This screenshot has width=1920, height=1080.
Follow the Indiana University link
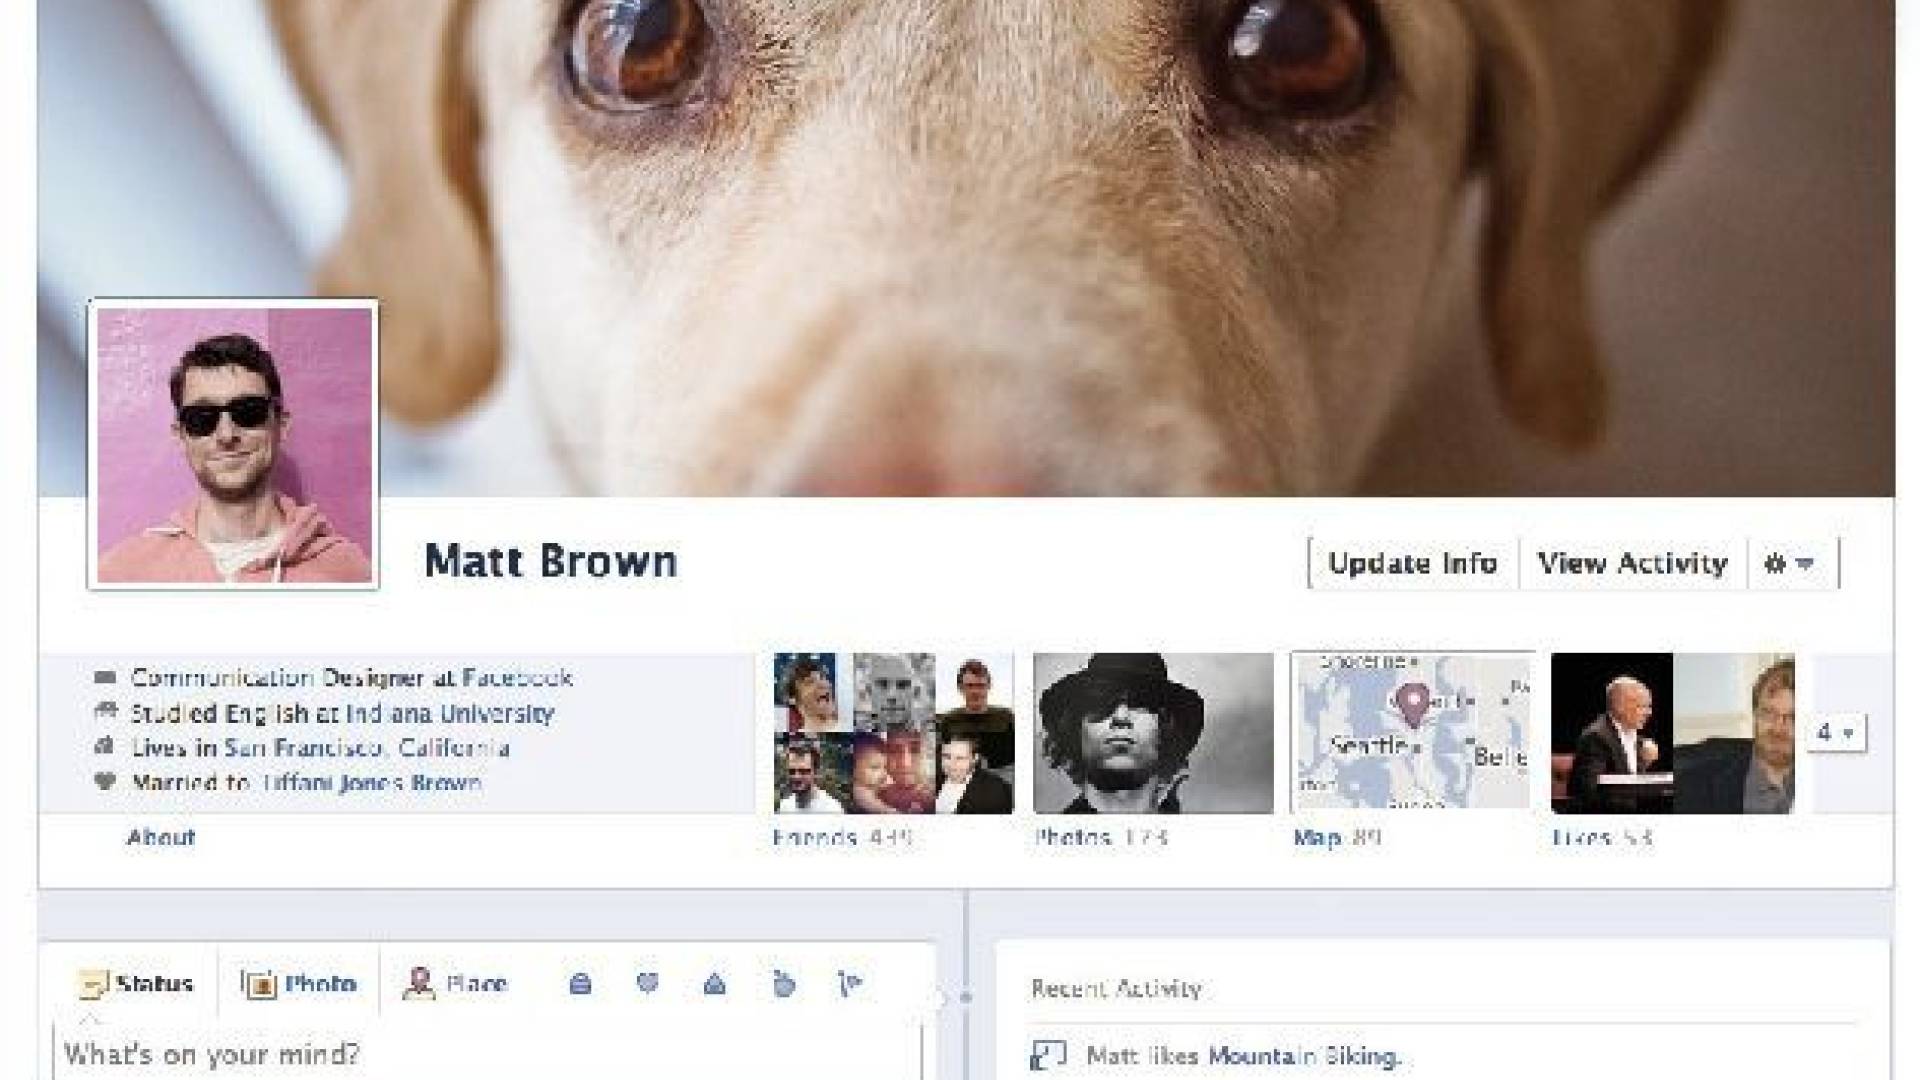coord(450,713)
